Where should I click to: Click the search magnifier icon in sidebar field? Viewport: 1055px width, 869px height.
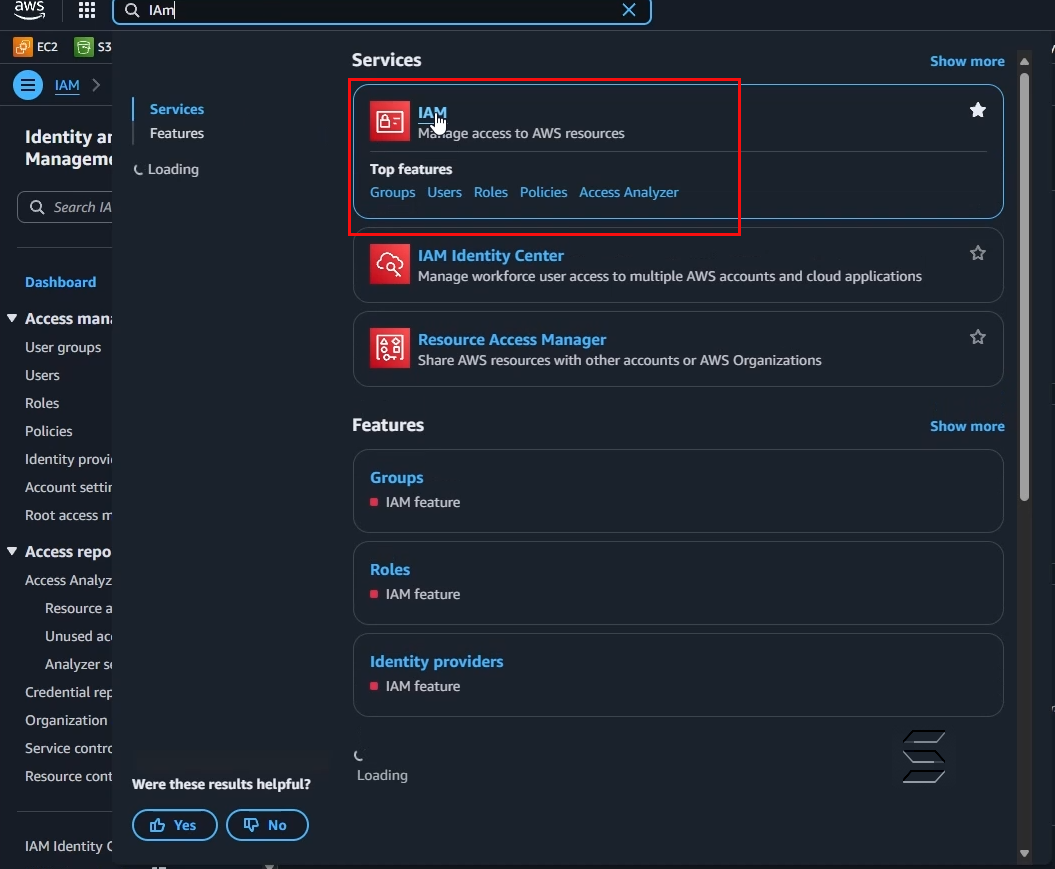(x=37, y=207)
